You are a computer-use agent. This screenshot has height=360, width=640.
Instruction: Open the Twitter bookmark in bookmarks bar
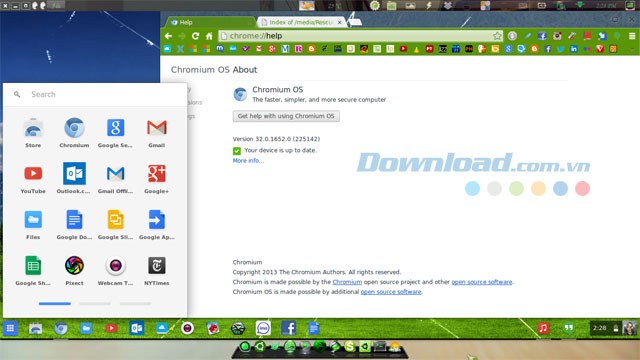coord(561,49)
